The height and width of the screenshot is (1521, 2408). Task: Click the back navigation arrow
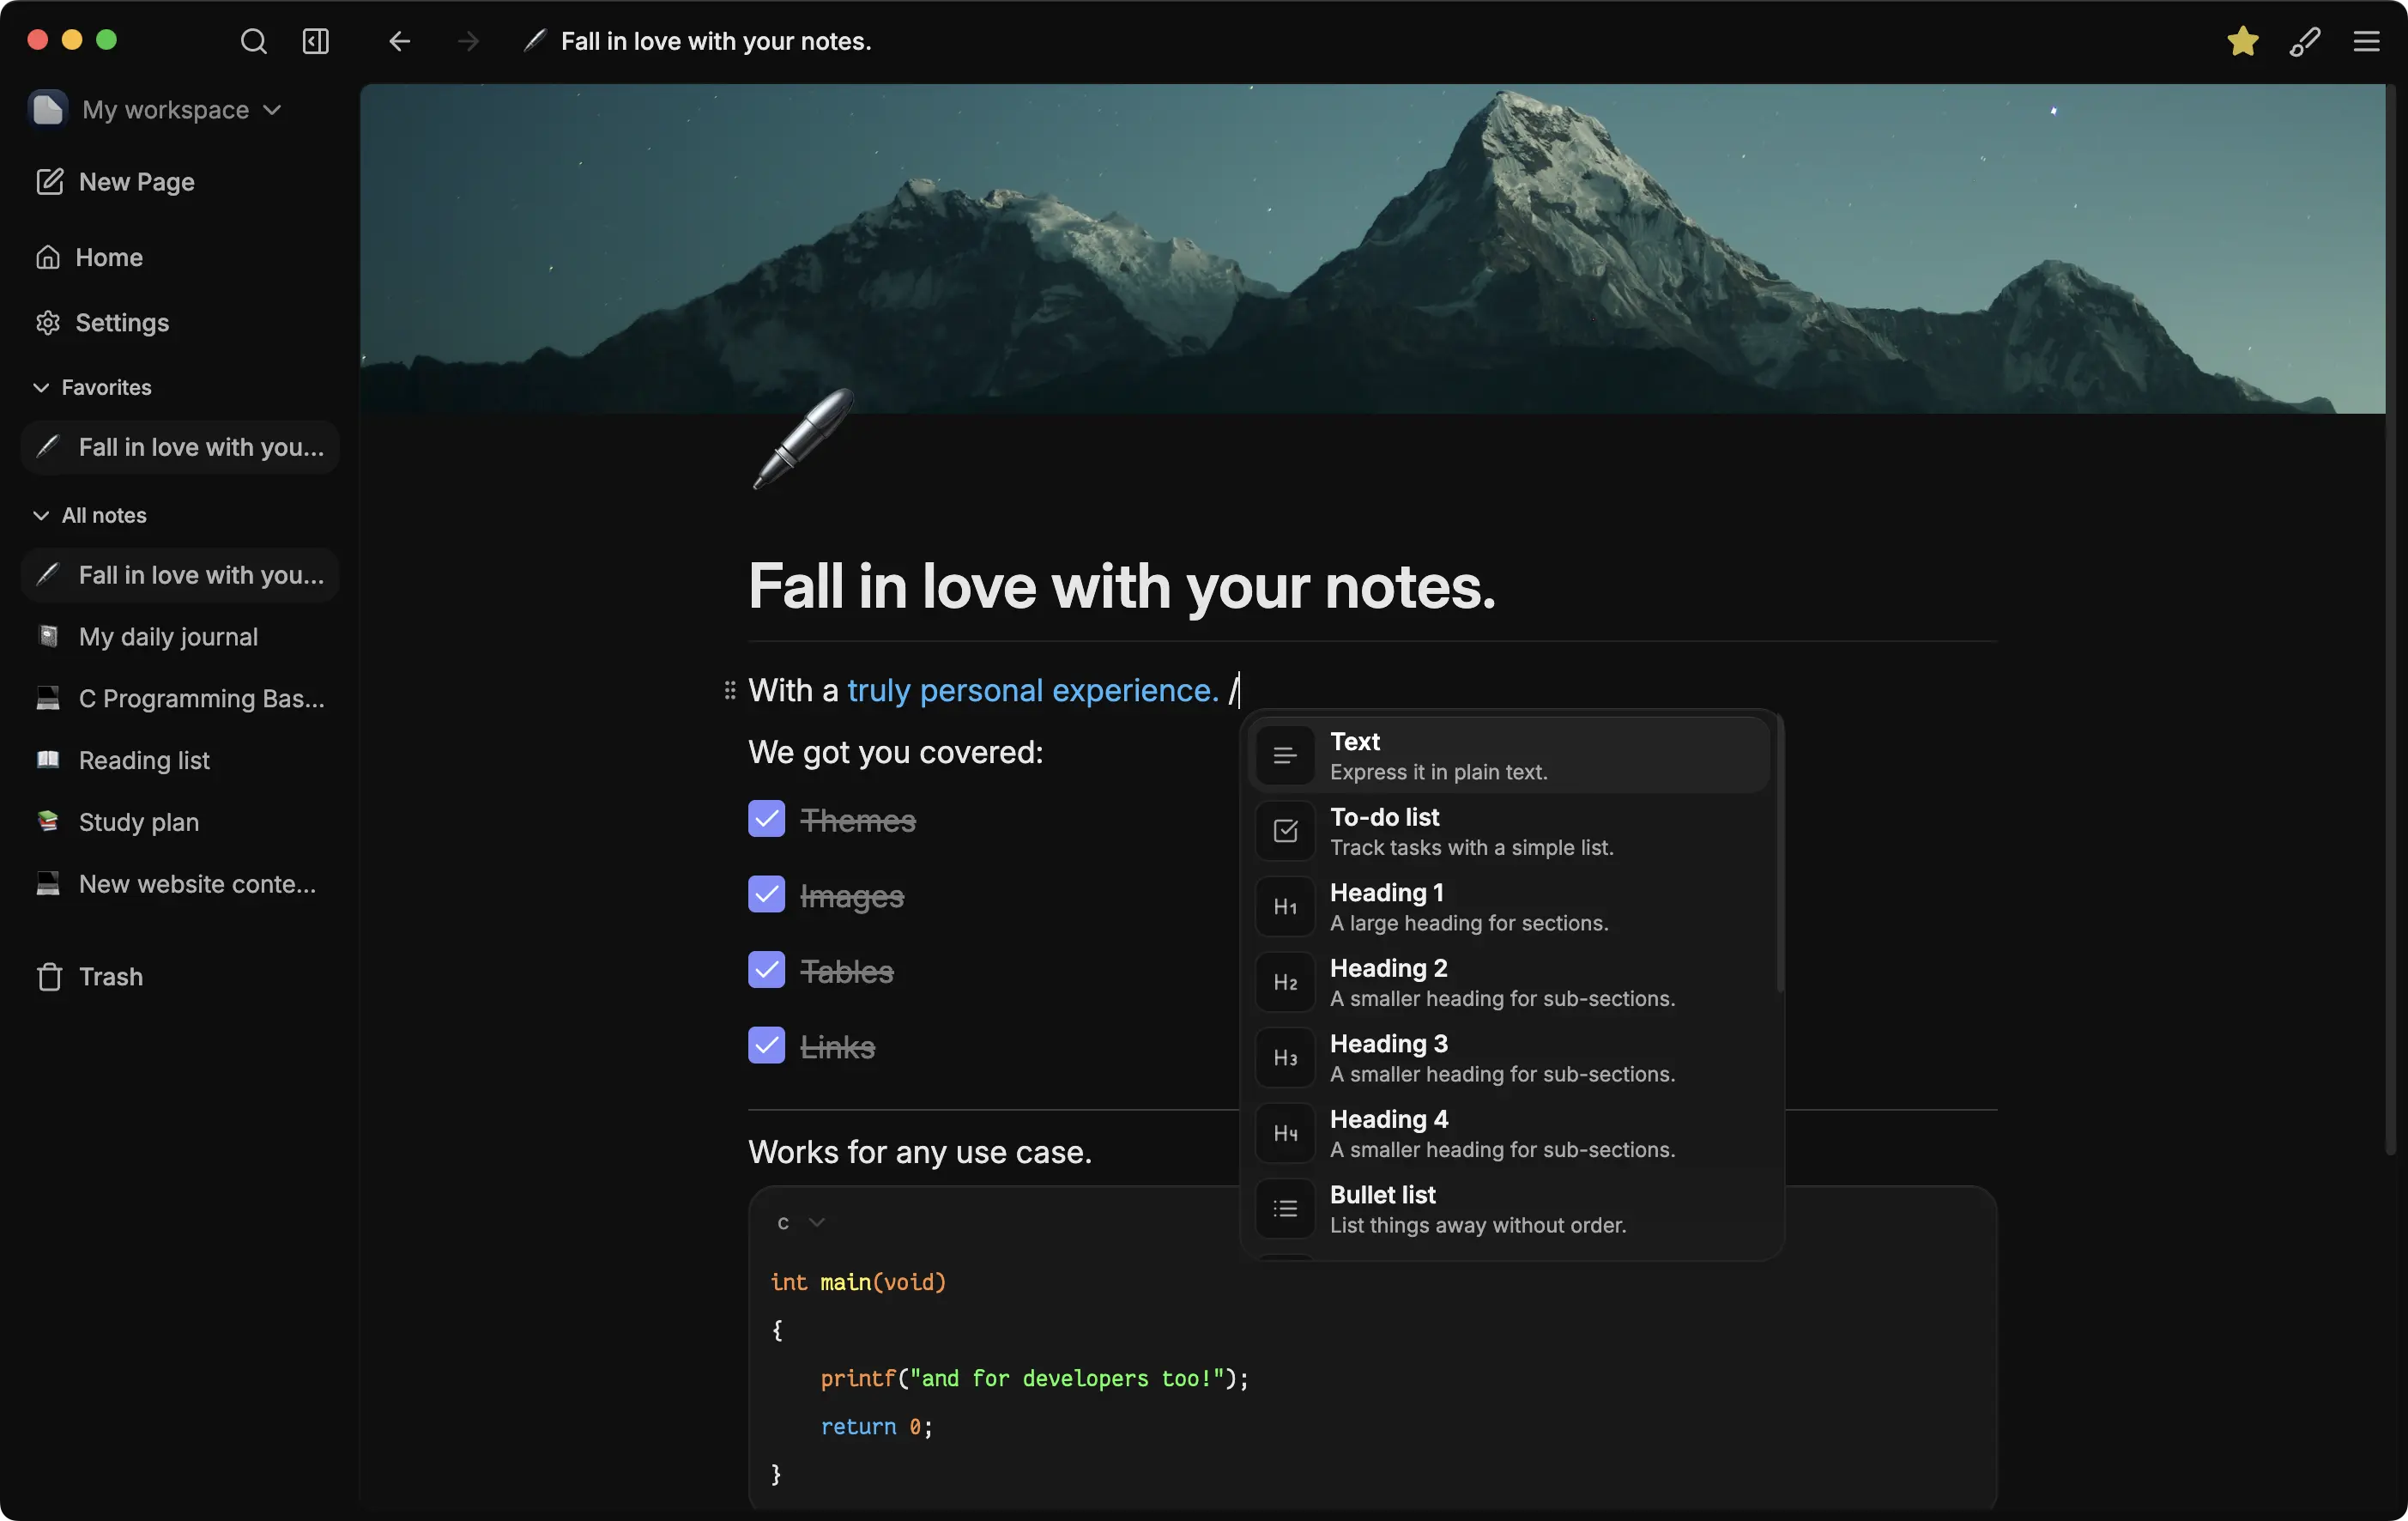click(399, 41)
